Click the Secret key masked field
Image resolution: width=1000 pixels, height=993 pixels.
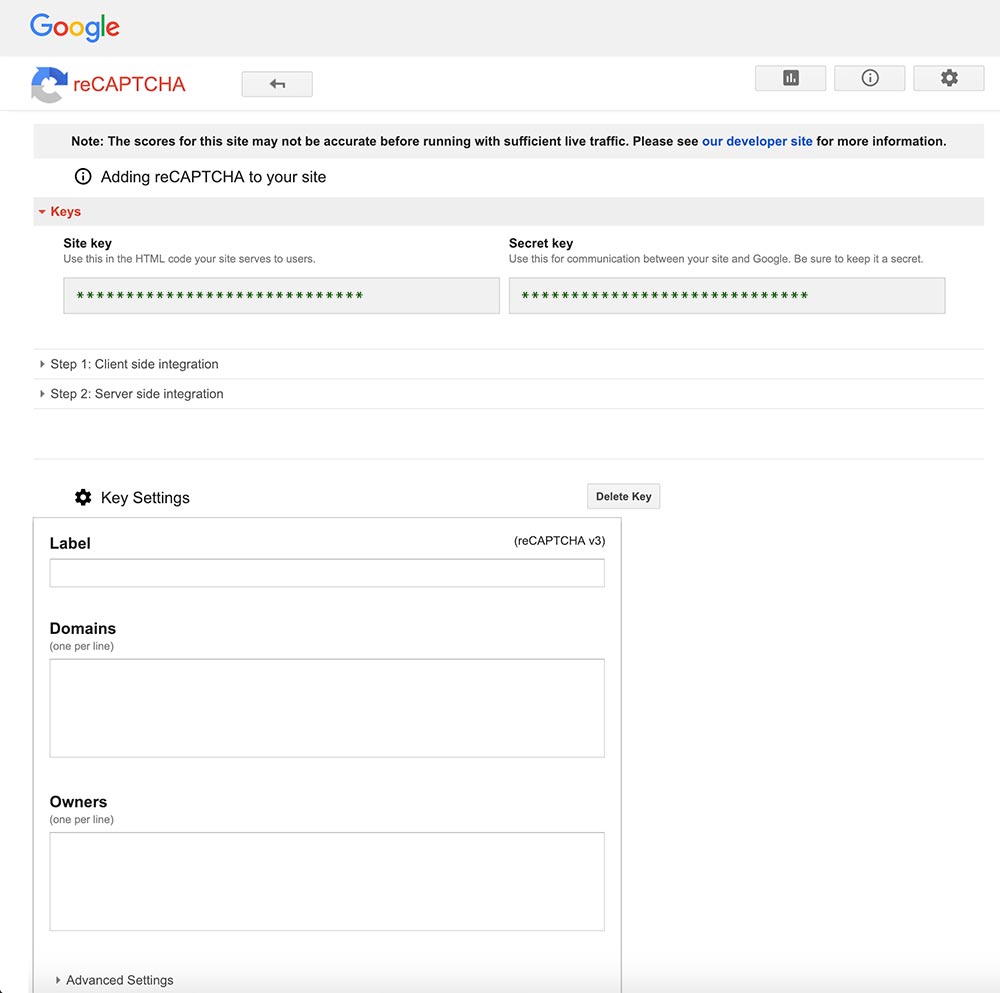coord(726,295)
